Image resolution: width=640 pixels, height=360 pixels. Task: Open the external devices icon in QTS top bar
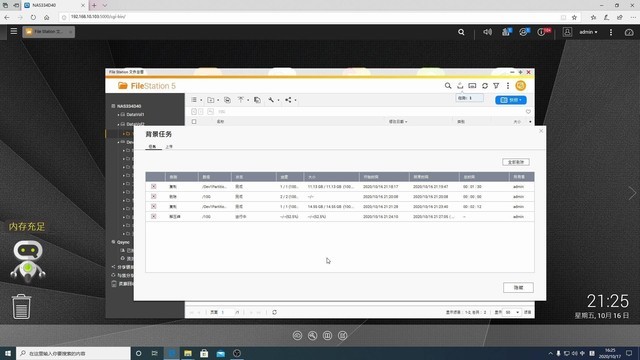(x=524, y=32)
